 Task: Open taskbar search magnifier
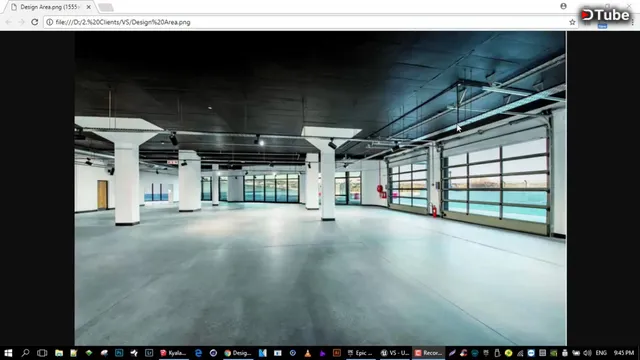25,353
